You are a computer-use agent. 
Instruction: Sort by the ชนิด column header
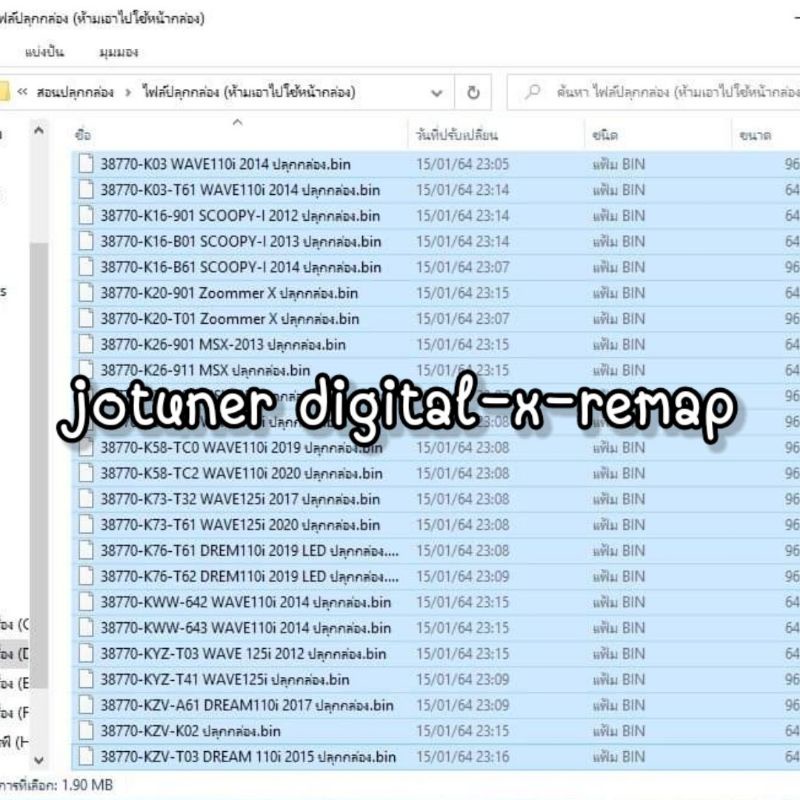(x=605, y=135)
